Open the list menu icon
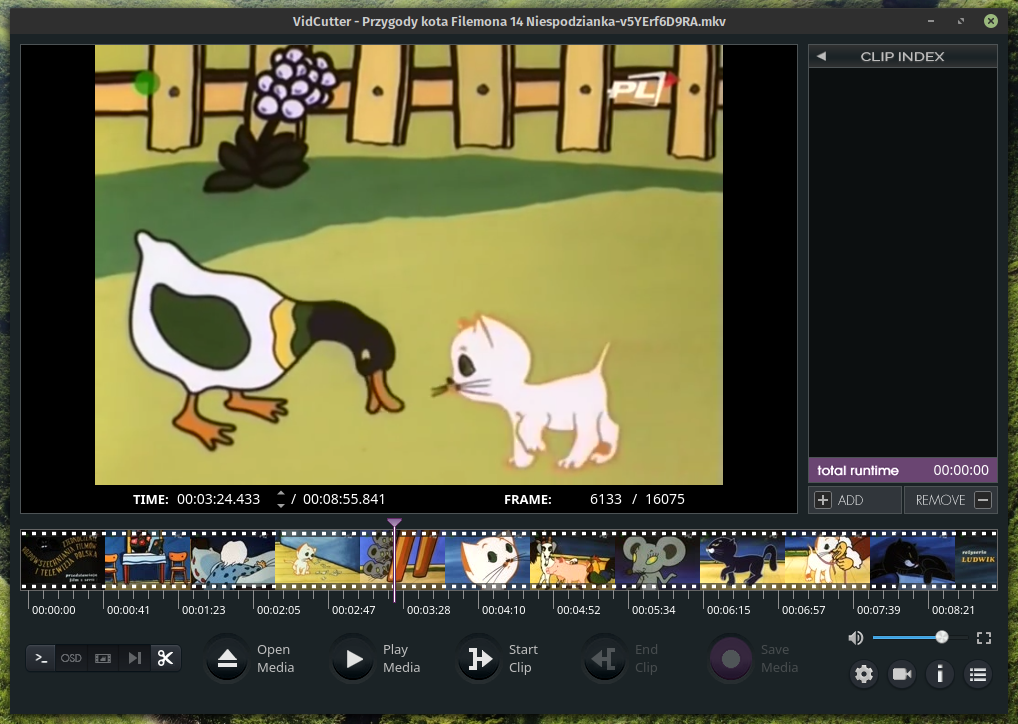 (x=978, y=674)
